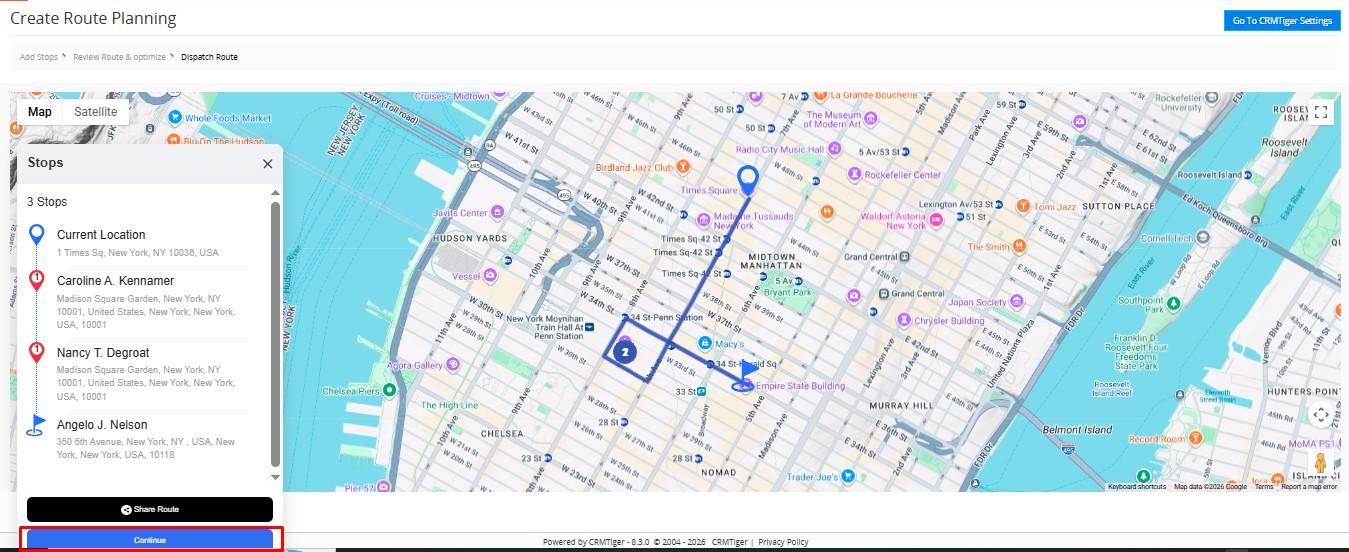
Task: Close the Stops panel
Action: point(267,164)
